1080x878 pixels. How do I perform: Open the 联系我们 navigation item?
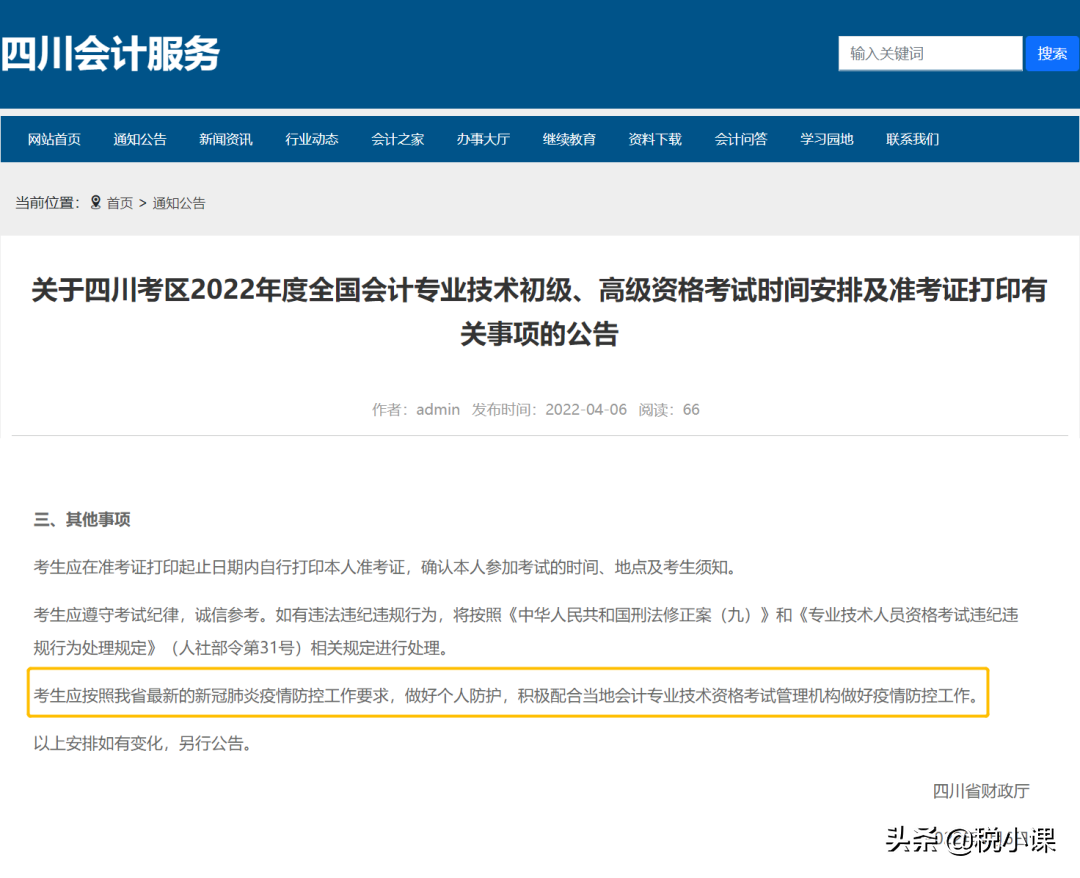912,139
